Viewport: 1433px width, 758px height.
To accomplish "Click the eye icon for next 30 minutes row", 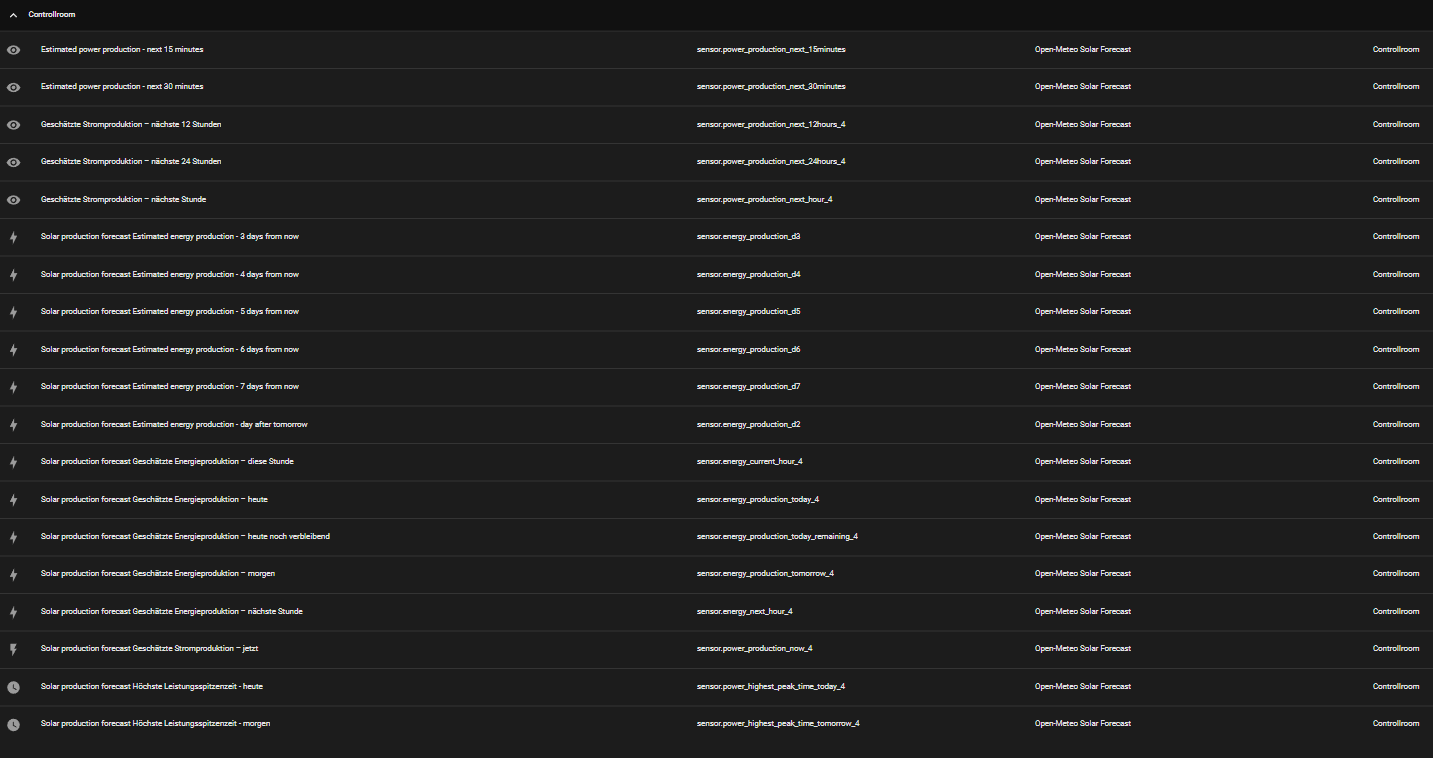I will [x=13, y=87].
